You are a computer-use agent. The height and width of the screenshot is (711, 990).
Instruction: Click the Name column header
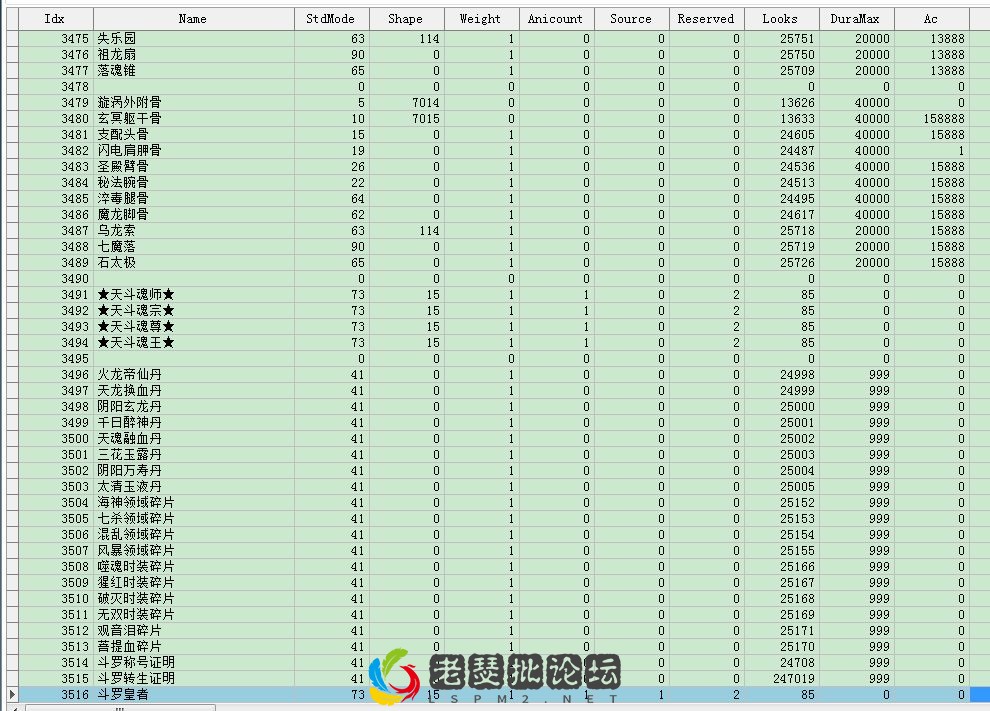(x=191, y=17)
